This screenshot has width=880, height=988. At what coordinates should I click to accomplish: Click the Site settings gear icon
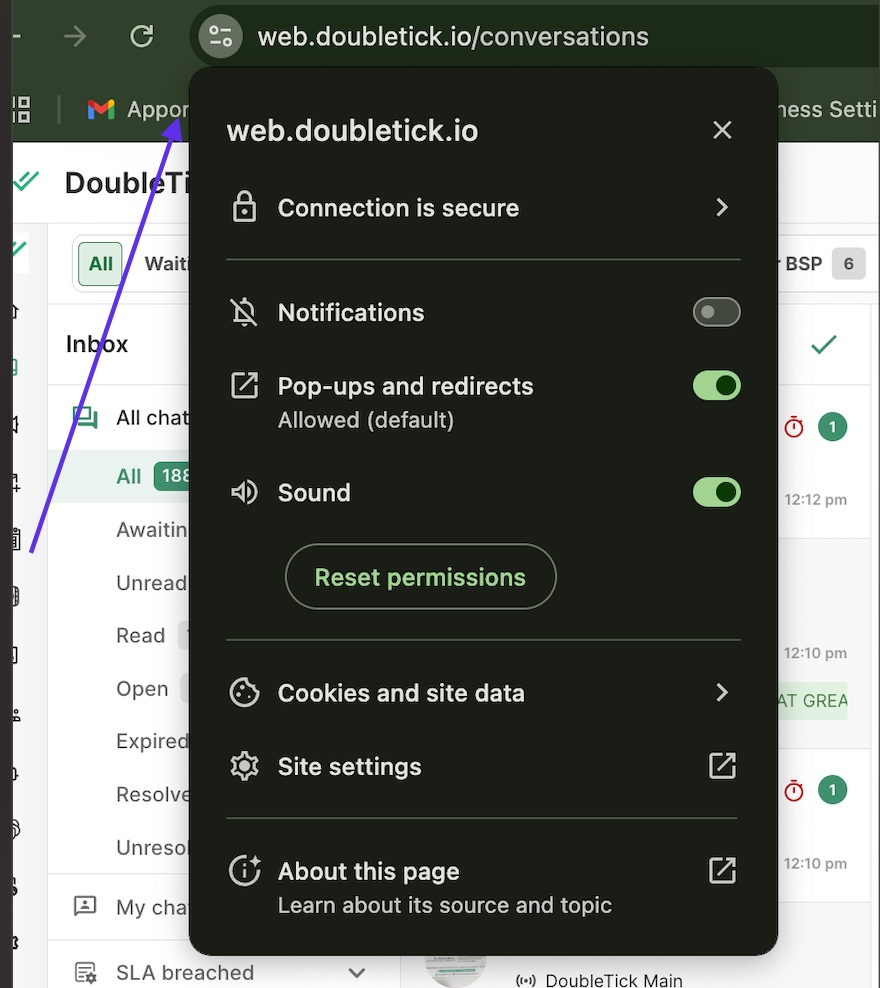tap(244, 767)
